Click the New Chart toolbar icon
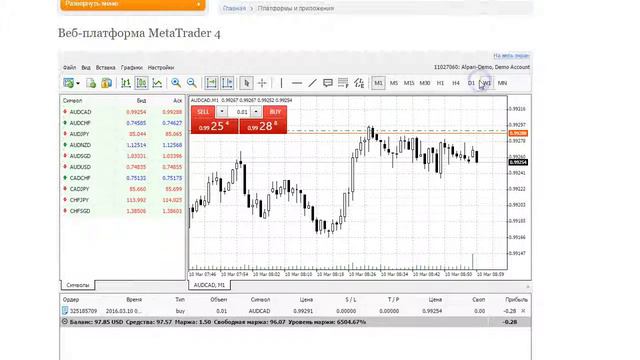The width and height of the screenshot is (640, 360). (x=68, y=83)
